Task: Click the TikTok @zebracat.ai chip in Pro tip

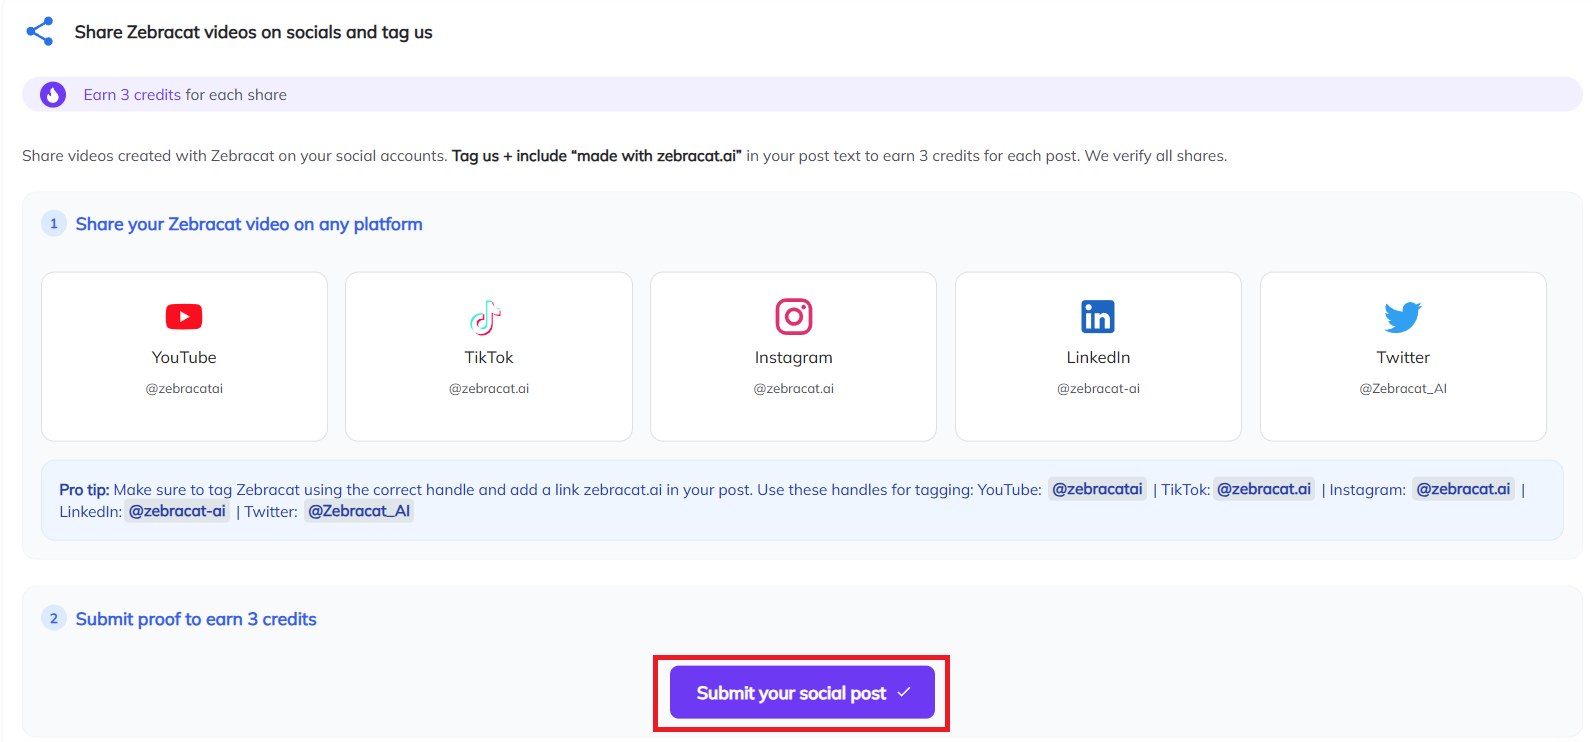Action: [x=1264, y=489]
